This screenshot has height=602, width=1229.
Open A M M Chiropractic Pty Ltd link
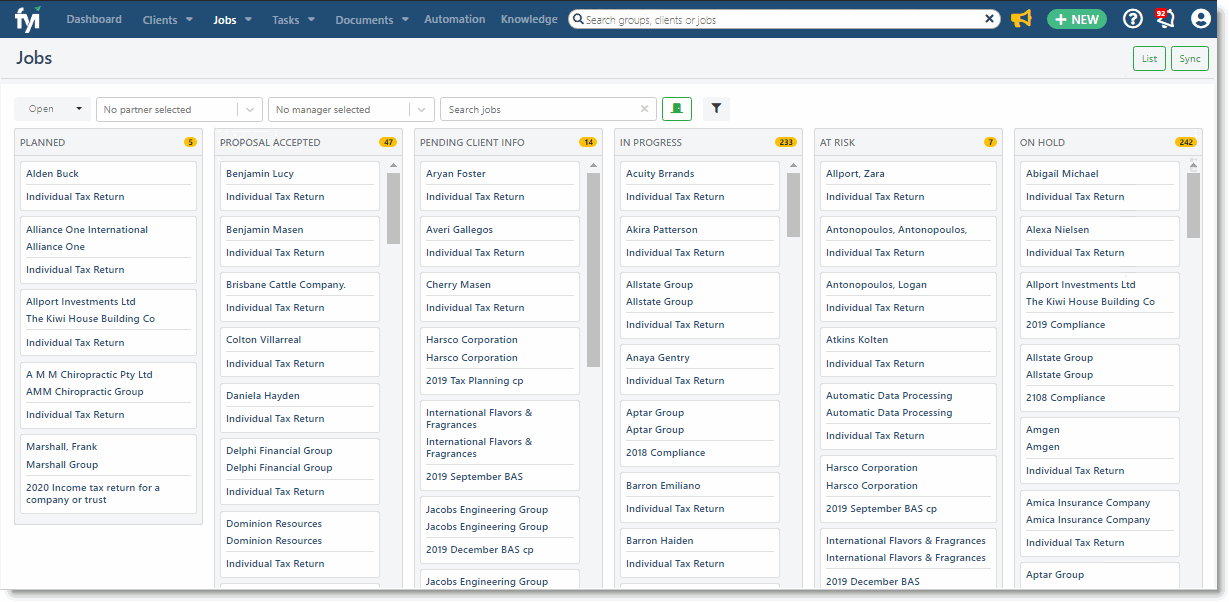coord(89,374)
